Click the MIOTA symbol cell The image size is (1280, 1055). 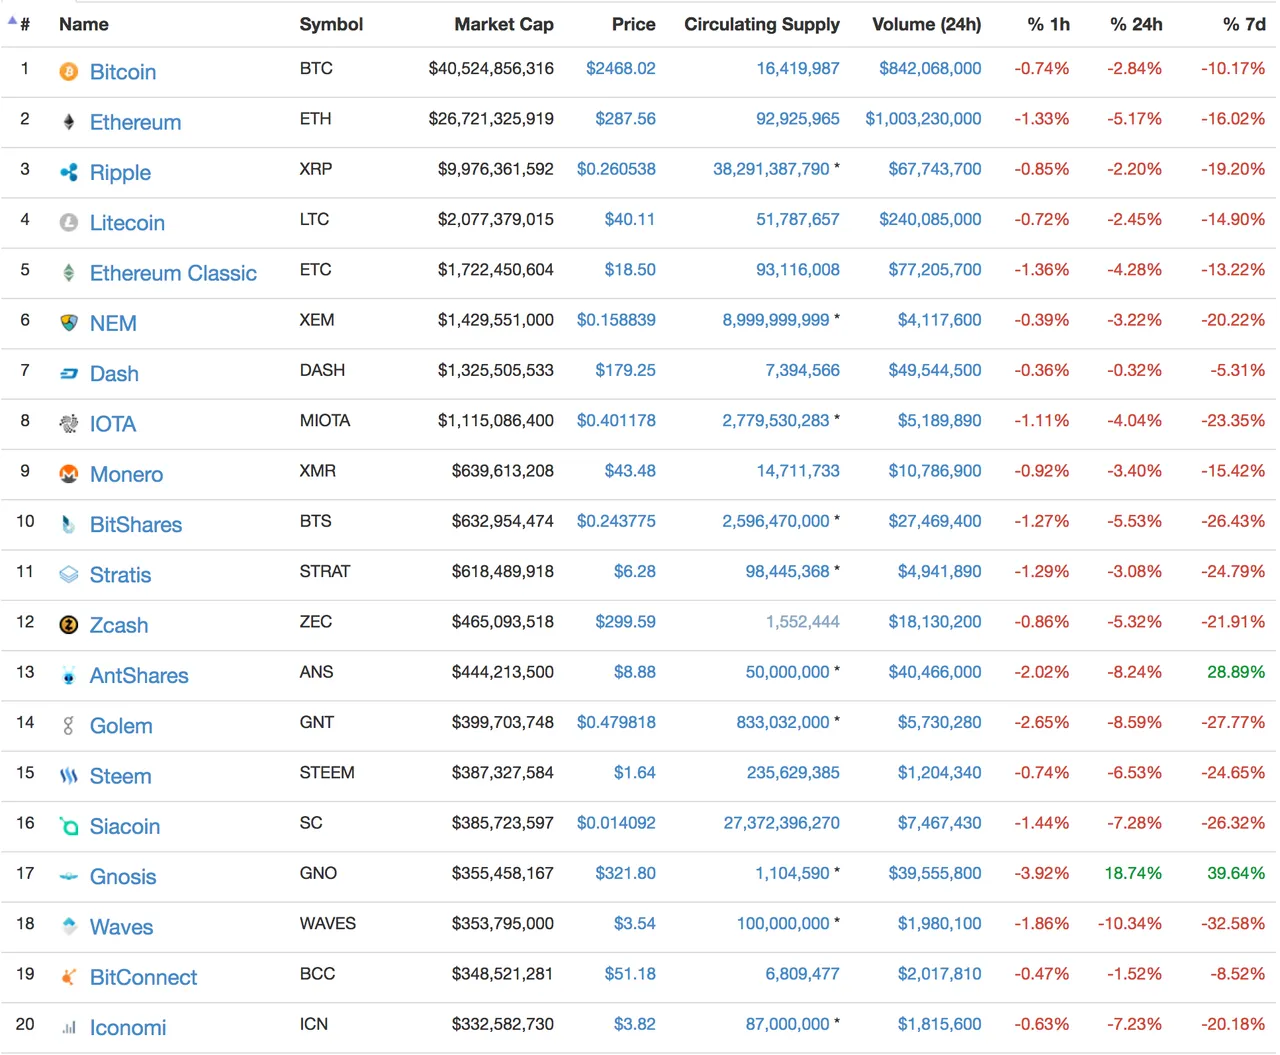pyautogui.click(x=325, y=420)
